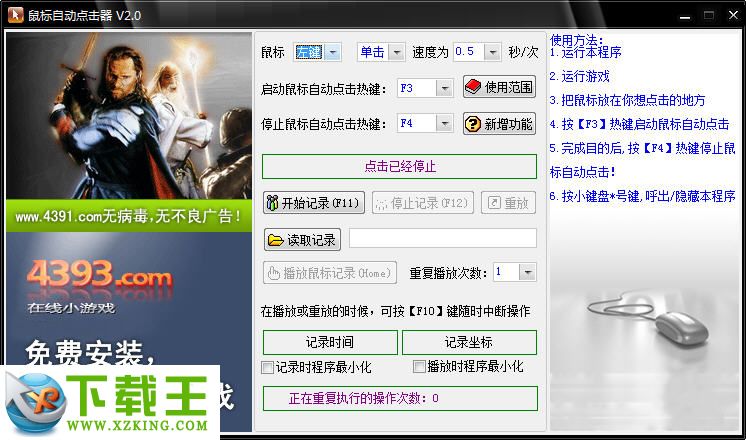
Task: Click the spinner icon on 停止记录 button
Action: 381,204
